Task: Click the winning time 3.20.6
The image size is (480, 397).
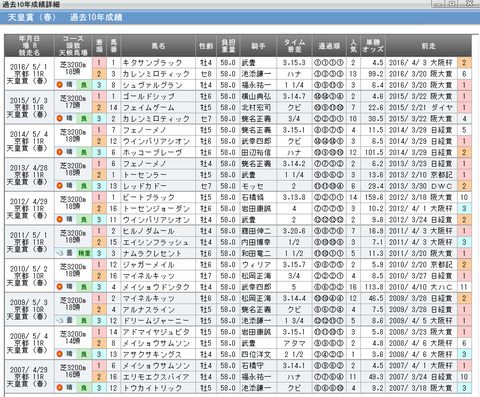Action: click(294, 231)
